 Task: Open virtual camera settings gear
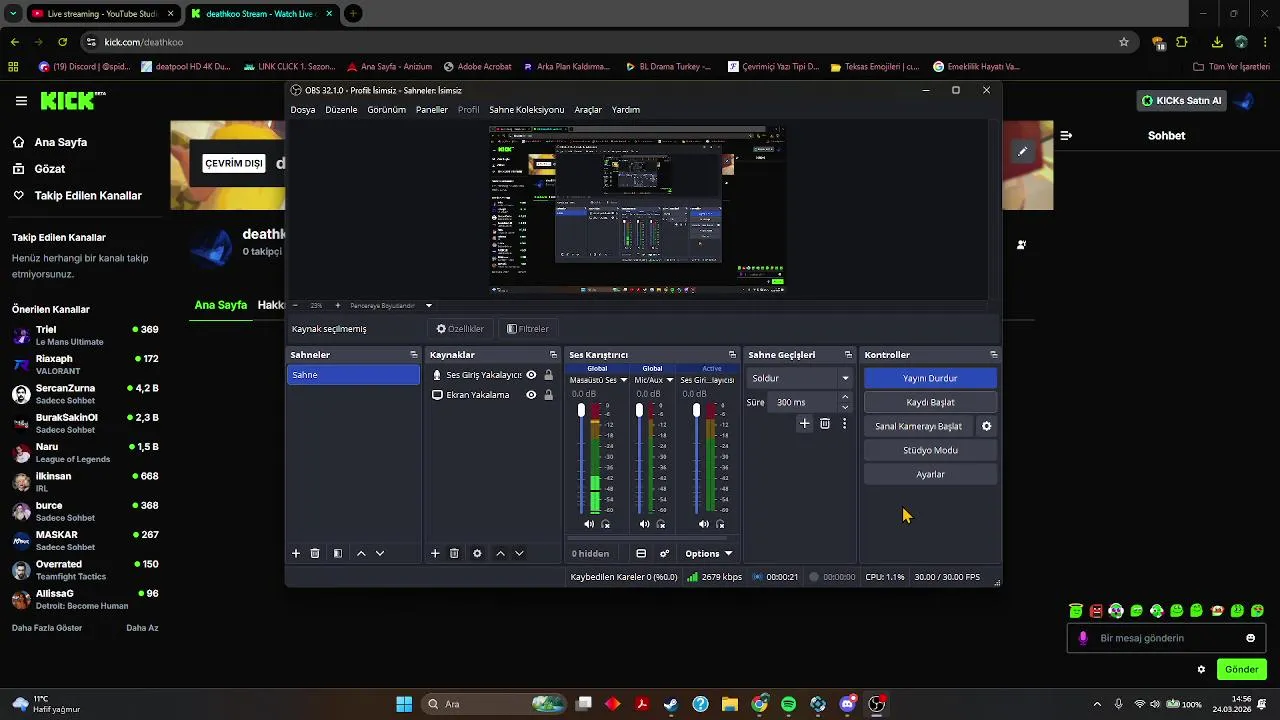point(987,426)
